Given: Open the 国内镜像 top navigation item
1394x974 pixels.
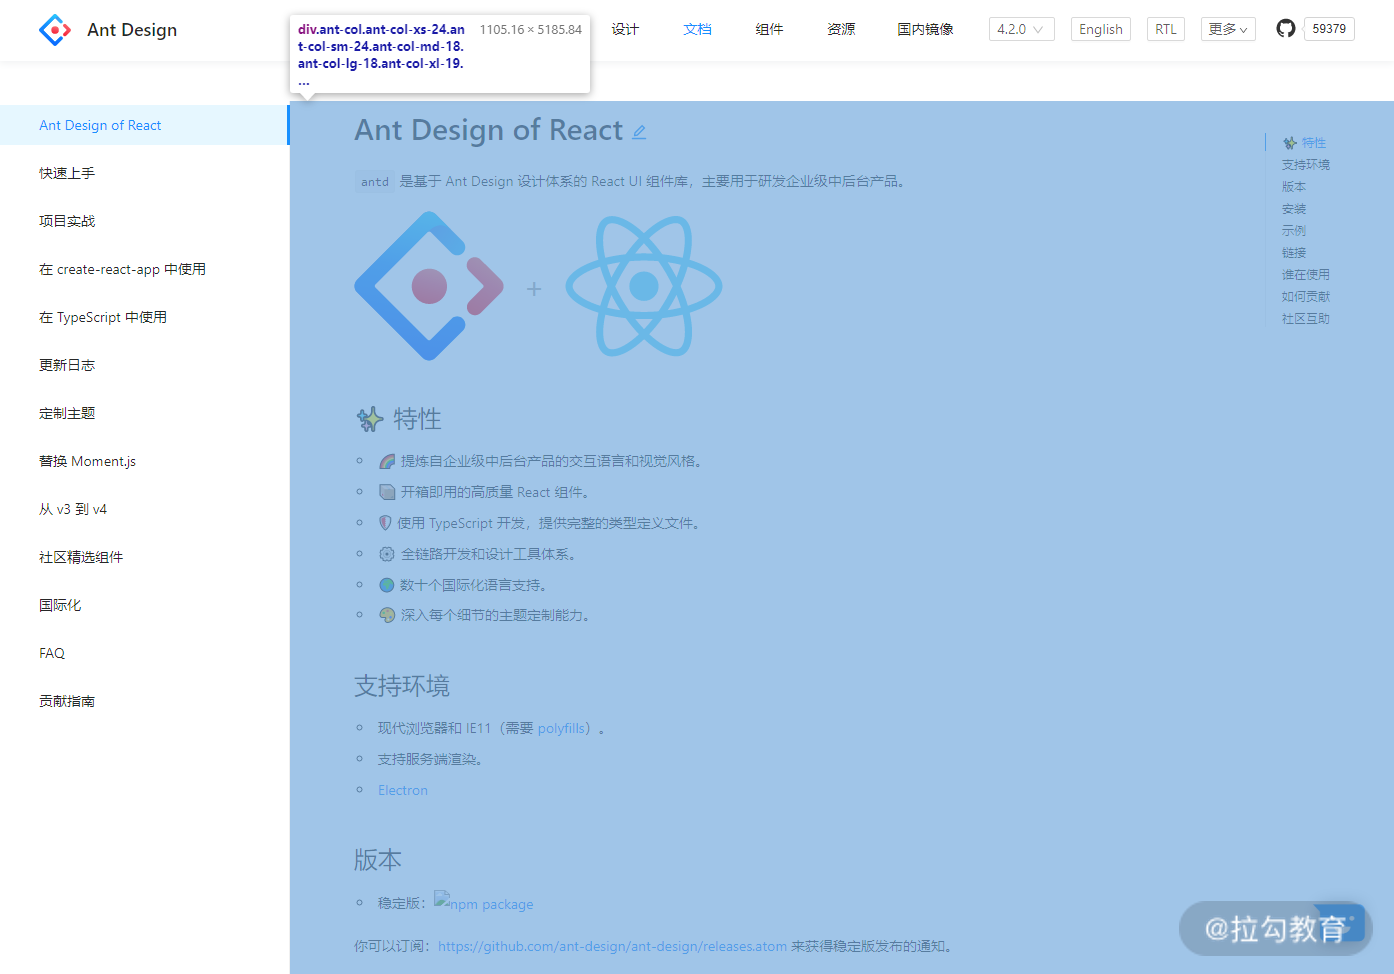Looking at the screenshot, I should click(925, 29).
